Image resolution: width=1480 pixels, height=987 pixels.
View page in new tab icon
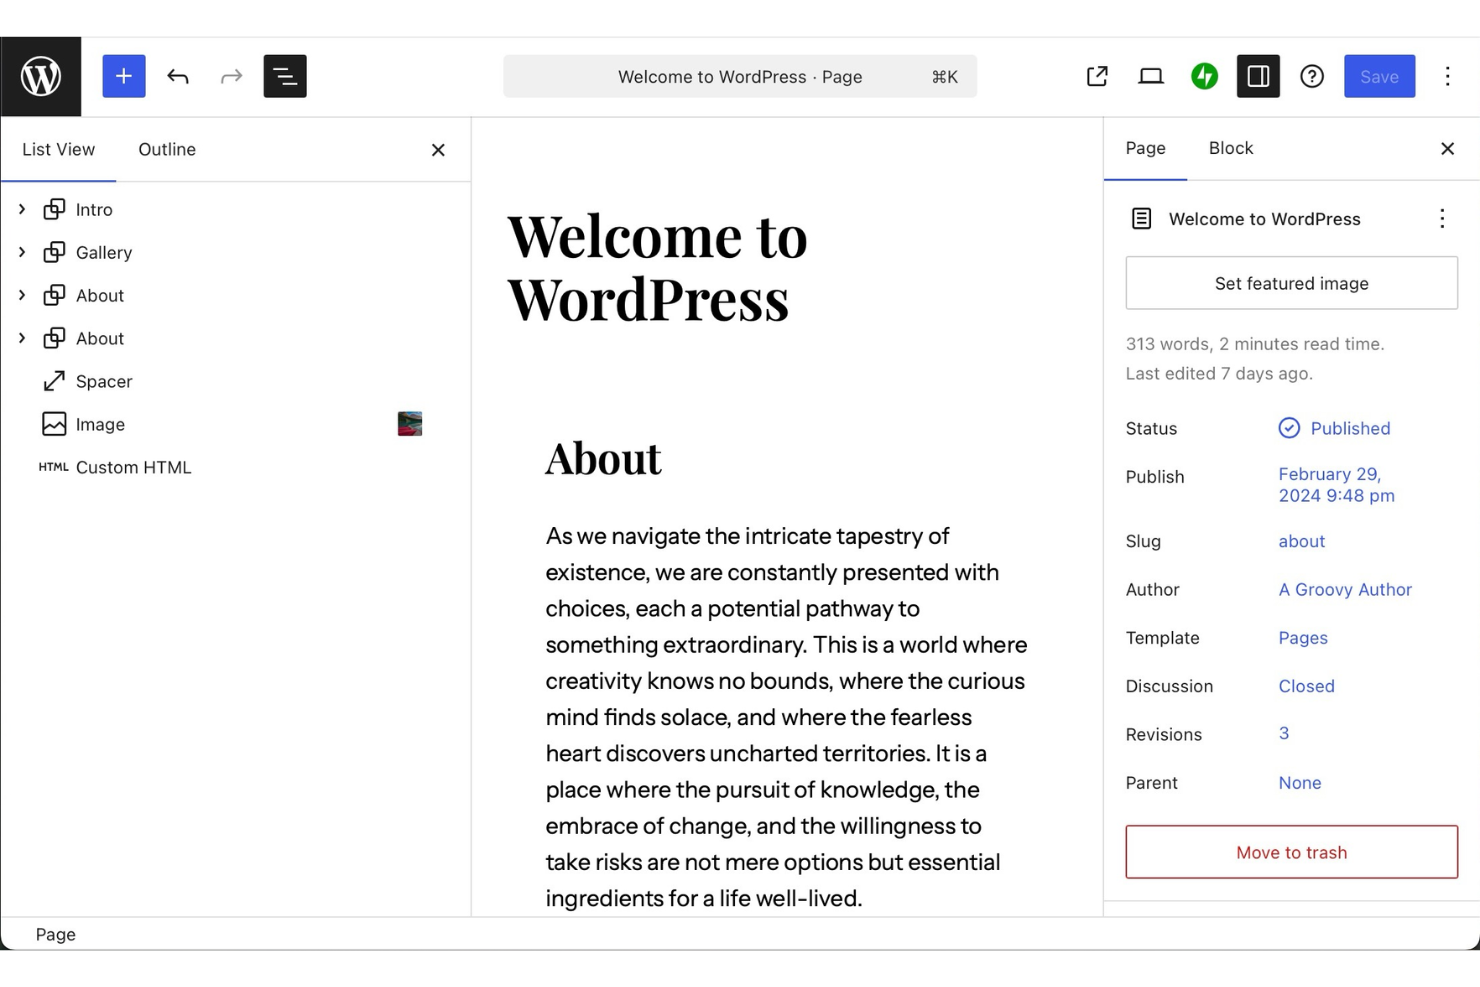point(1097,76)
